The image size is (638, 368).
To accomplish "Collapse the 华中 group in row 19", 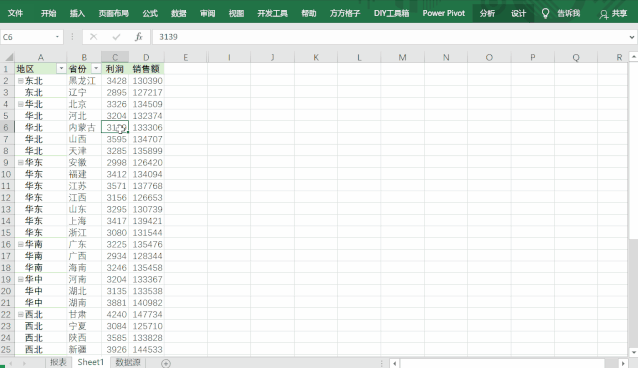I will click(x=20, y=279).
